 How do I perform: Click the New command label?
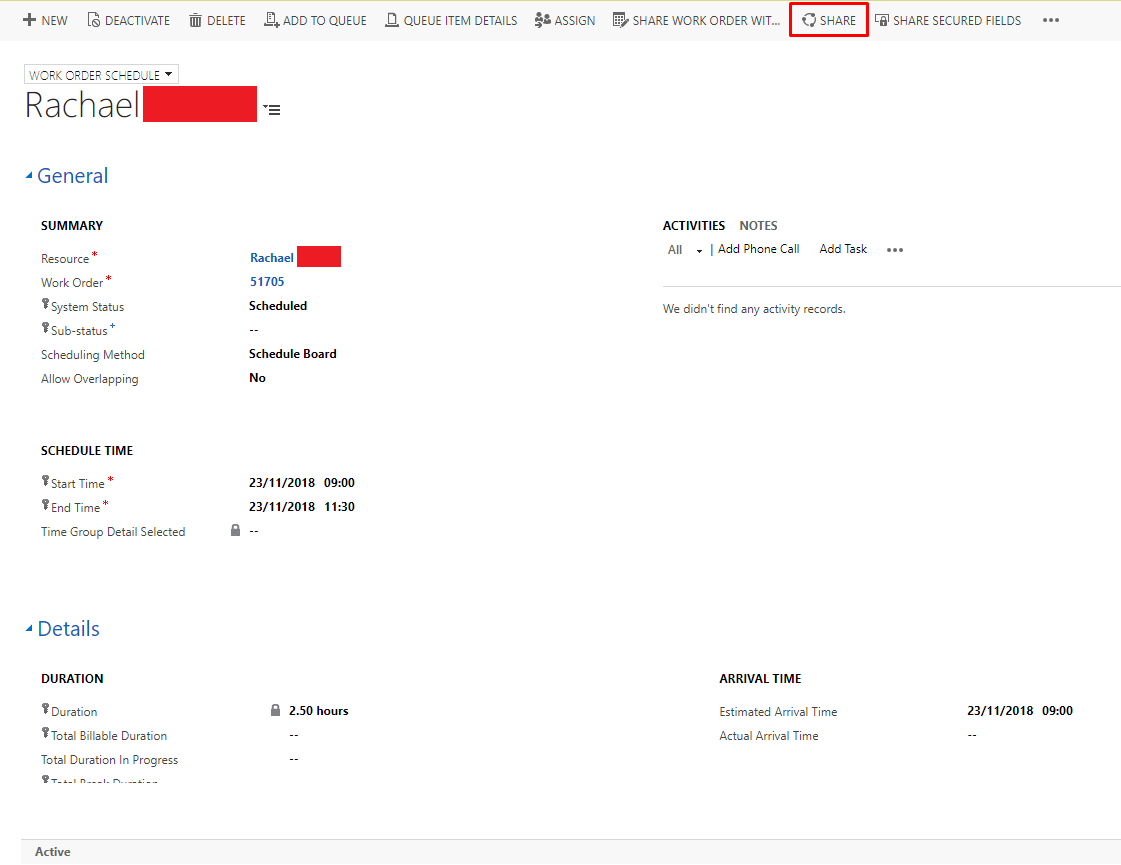[54, 21]
